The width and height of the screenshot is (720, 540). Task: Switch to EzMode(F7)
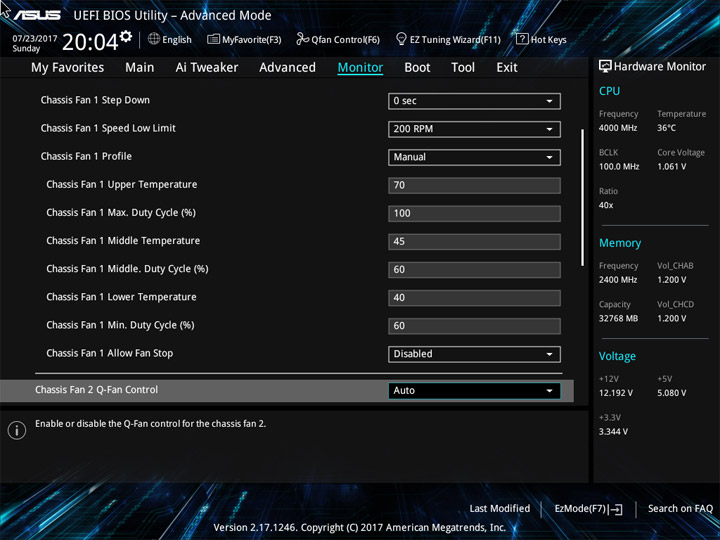pyautogui.click(x=588, y=509)
